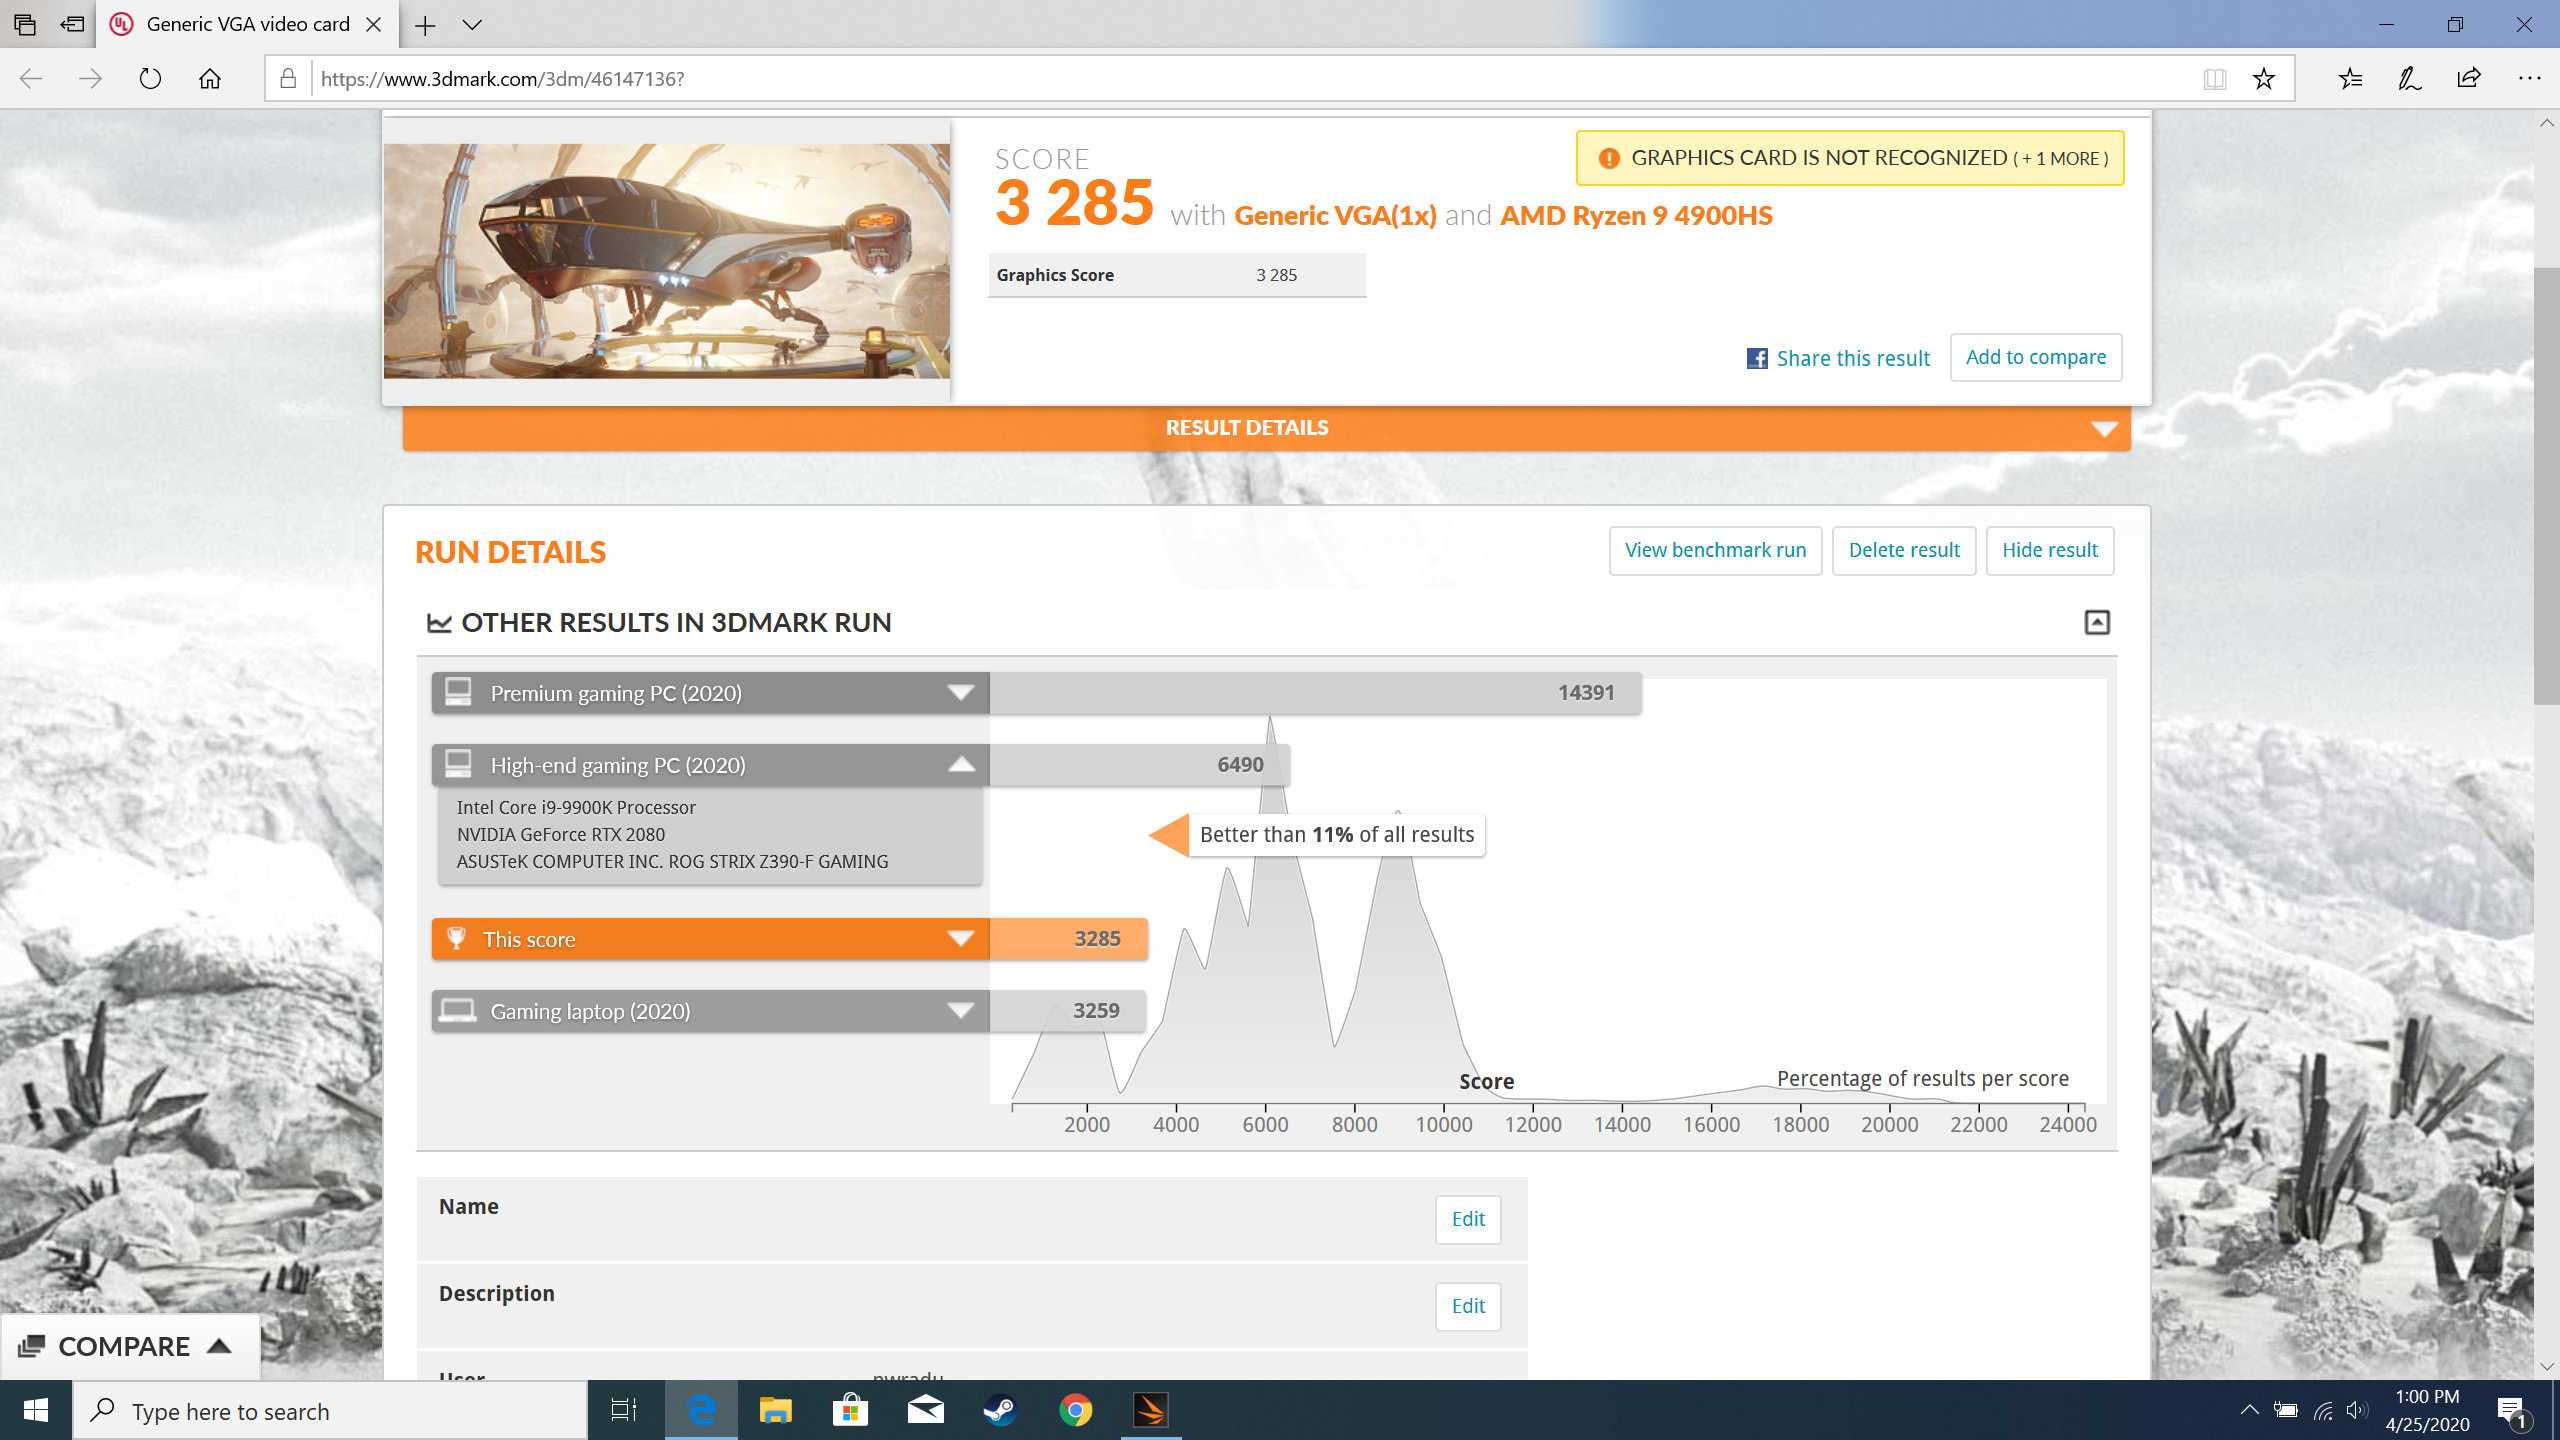Expand the RESULT DETAILS orange bar
The height and width of the screenshot is (1440, 2560).
point(1267,428)
